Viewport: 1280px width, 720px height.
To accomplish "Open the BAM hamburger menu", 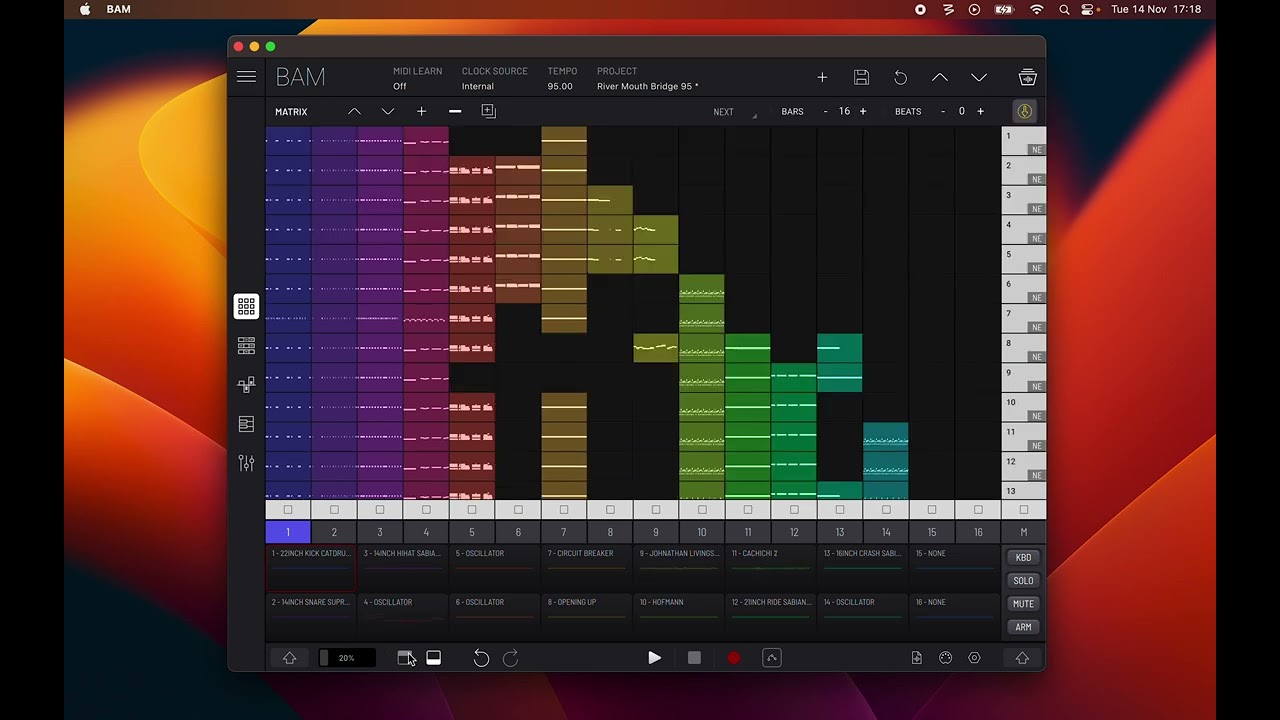I will coord(246,77).
